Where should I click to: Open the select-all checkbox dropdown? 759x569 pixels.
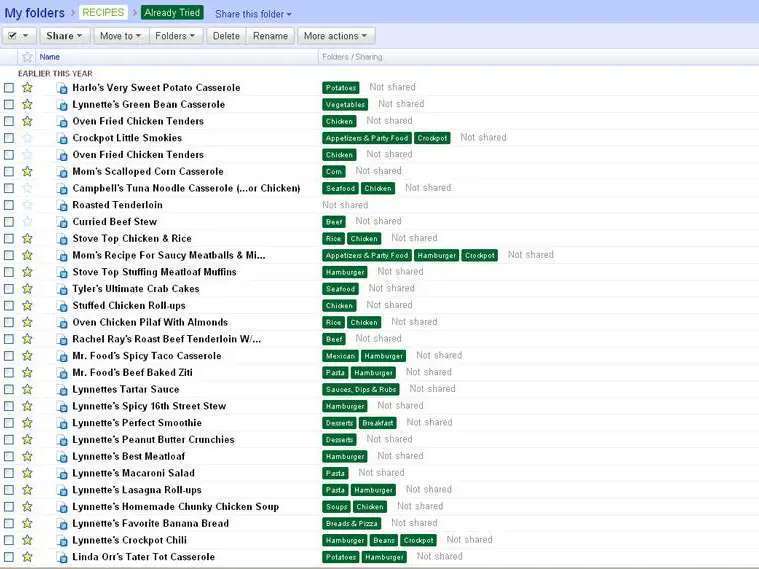click(18, 36)
